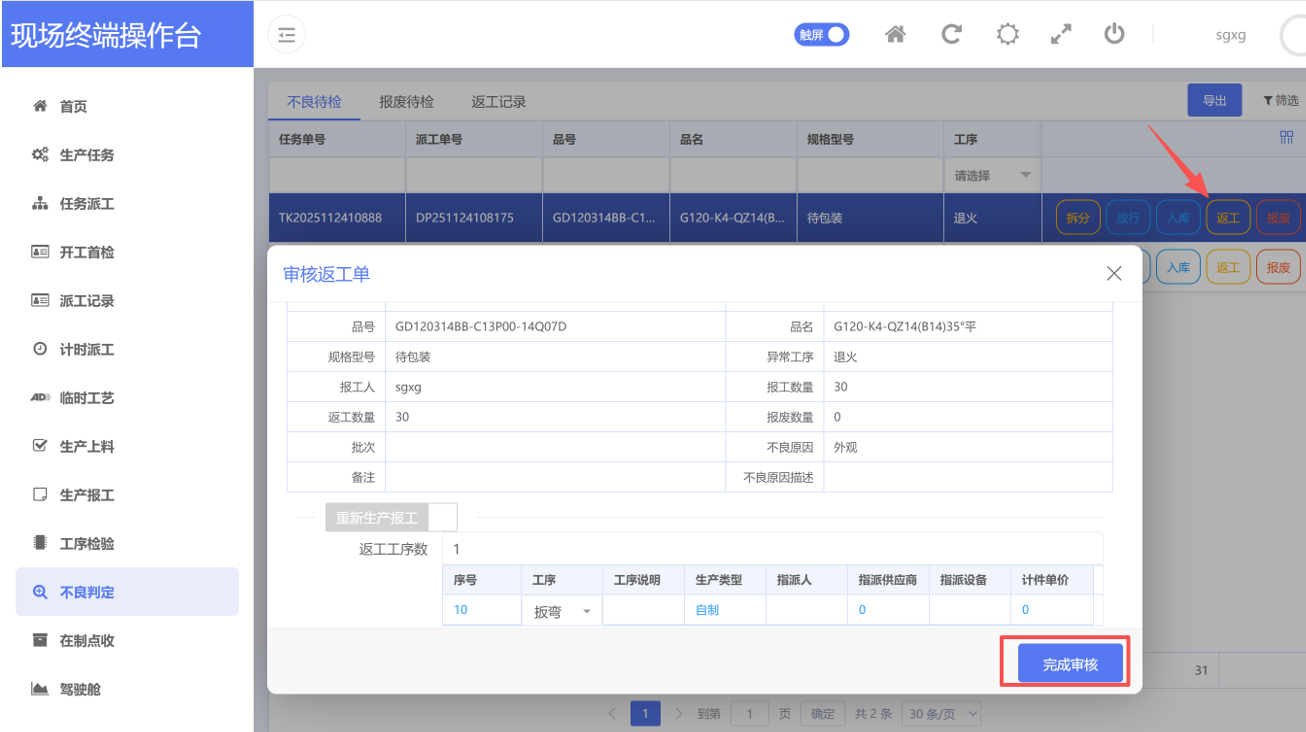Open the 工序 filter 请选择 dropdown
Screen dimensions: 1306x732
(992, 176)
